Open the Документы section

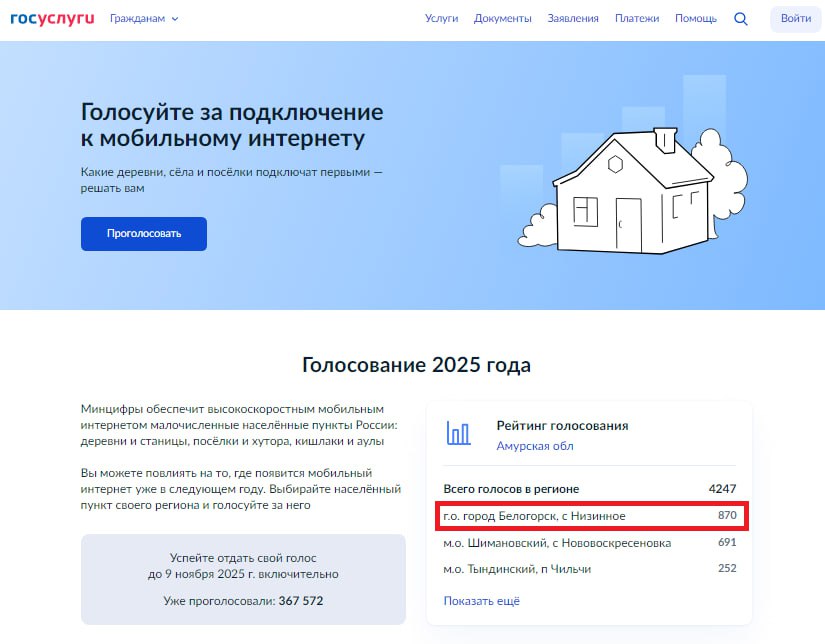502,18
